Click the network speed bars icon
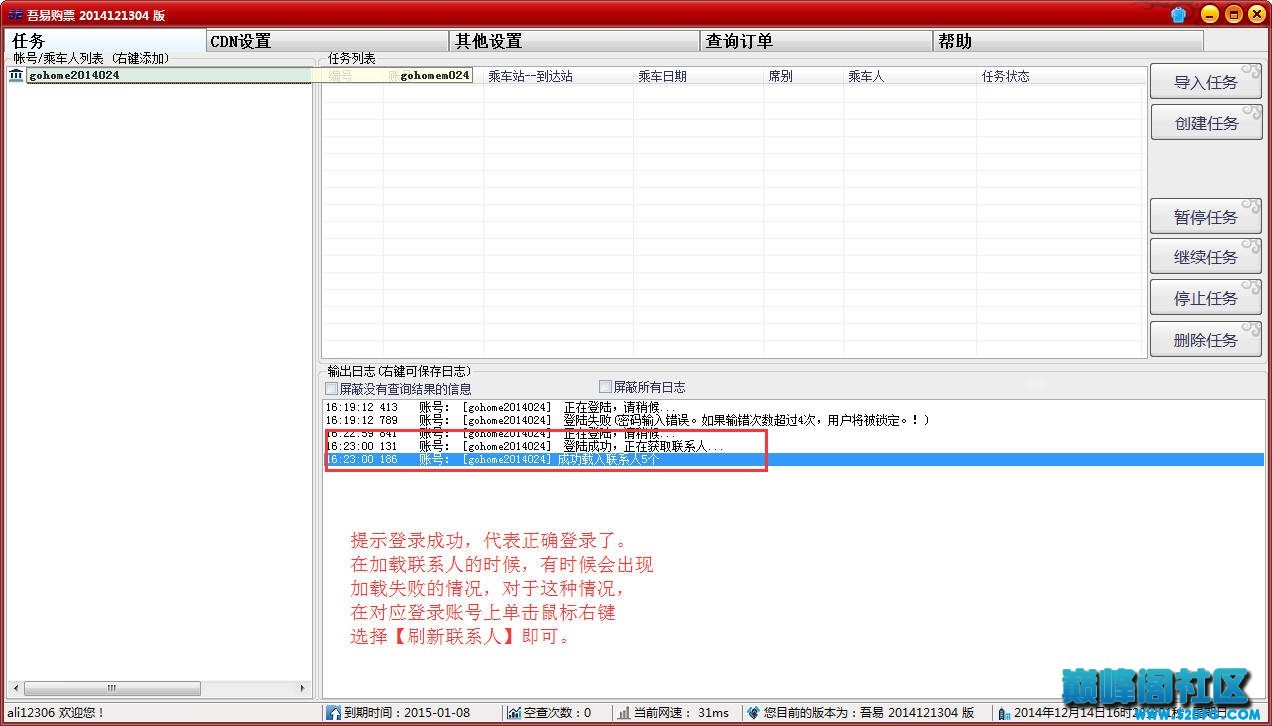Viewport: 1272px width, 726px height. click(624, 713)
